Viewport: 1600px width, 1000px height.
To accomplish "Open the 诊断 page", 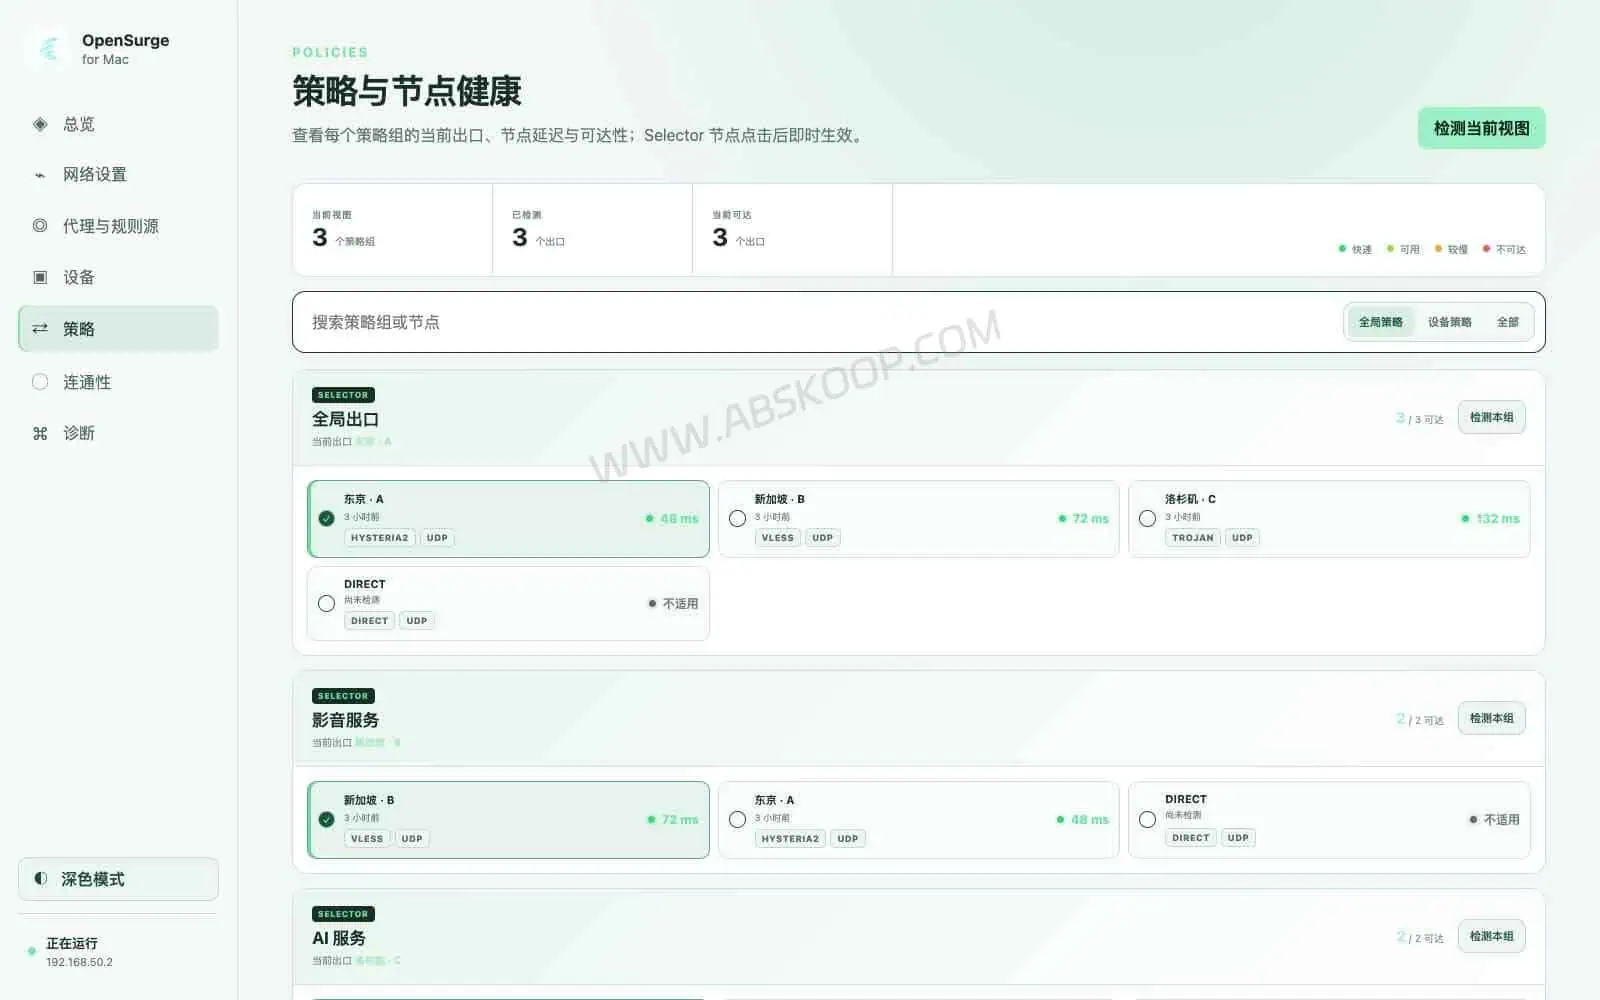I will coord(118,433).
